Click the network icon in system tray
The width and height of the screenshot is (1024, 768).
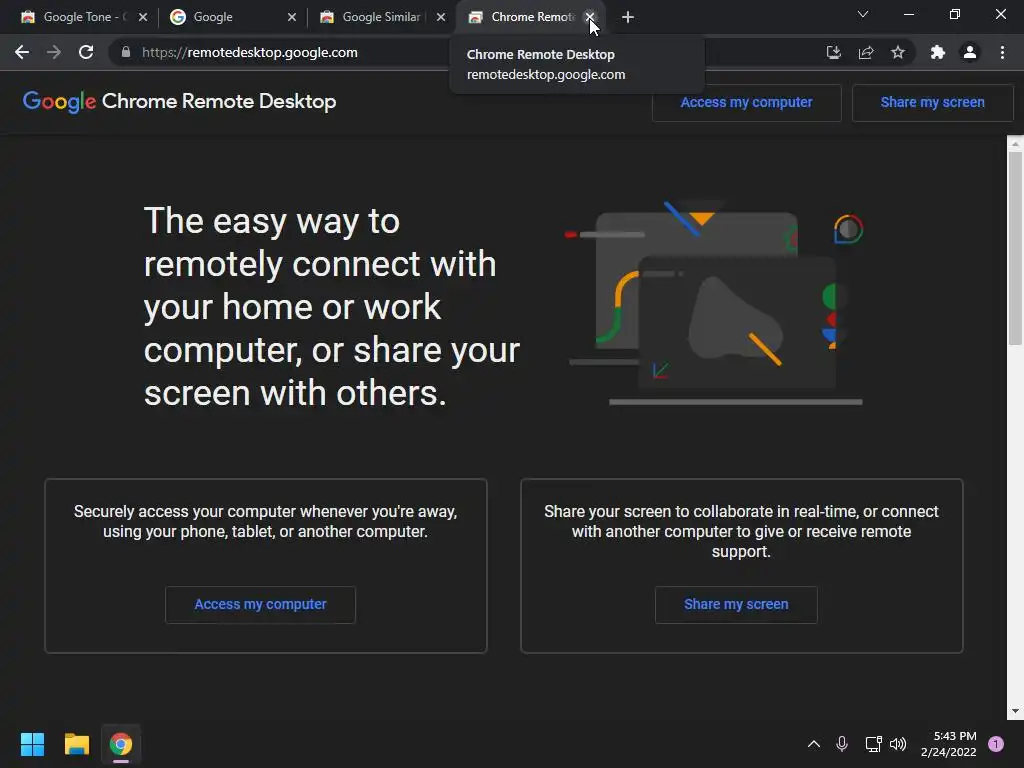[x=873, y=744]
